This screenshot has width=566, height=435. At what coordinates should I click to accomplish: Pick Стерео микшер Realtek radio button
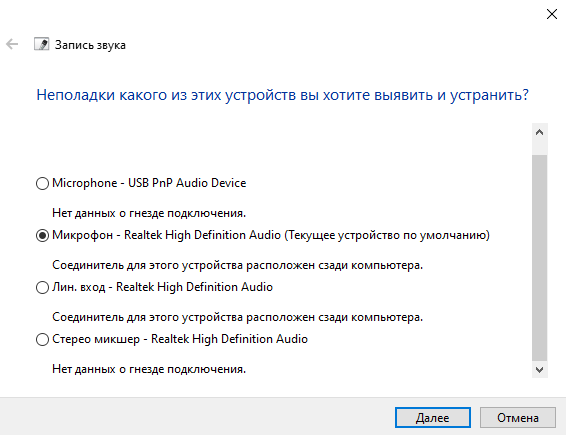coord(42,339)
